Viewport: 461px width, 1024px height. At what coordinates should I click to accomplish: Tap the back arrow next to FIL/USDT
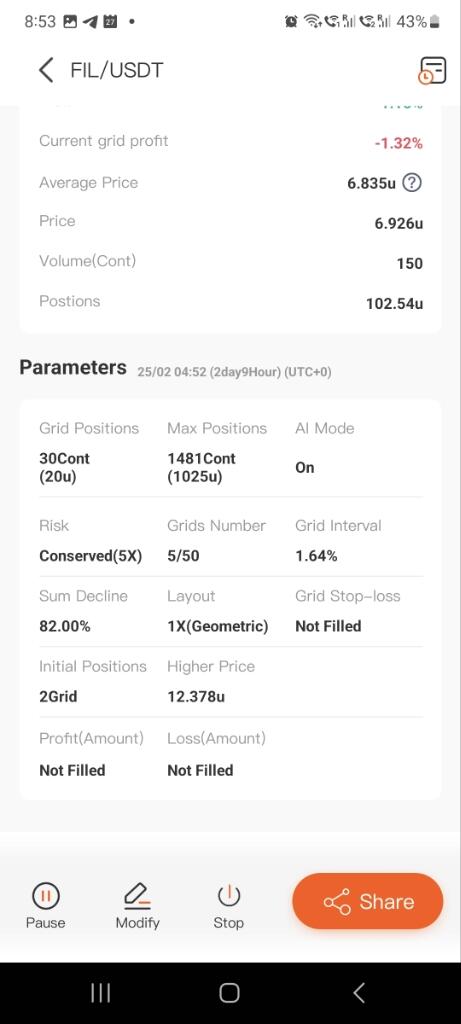pyautogui.click(x=46, y=70)
